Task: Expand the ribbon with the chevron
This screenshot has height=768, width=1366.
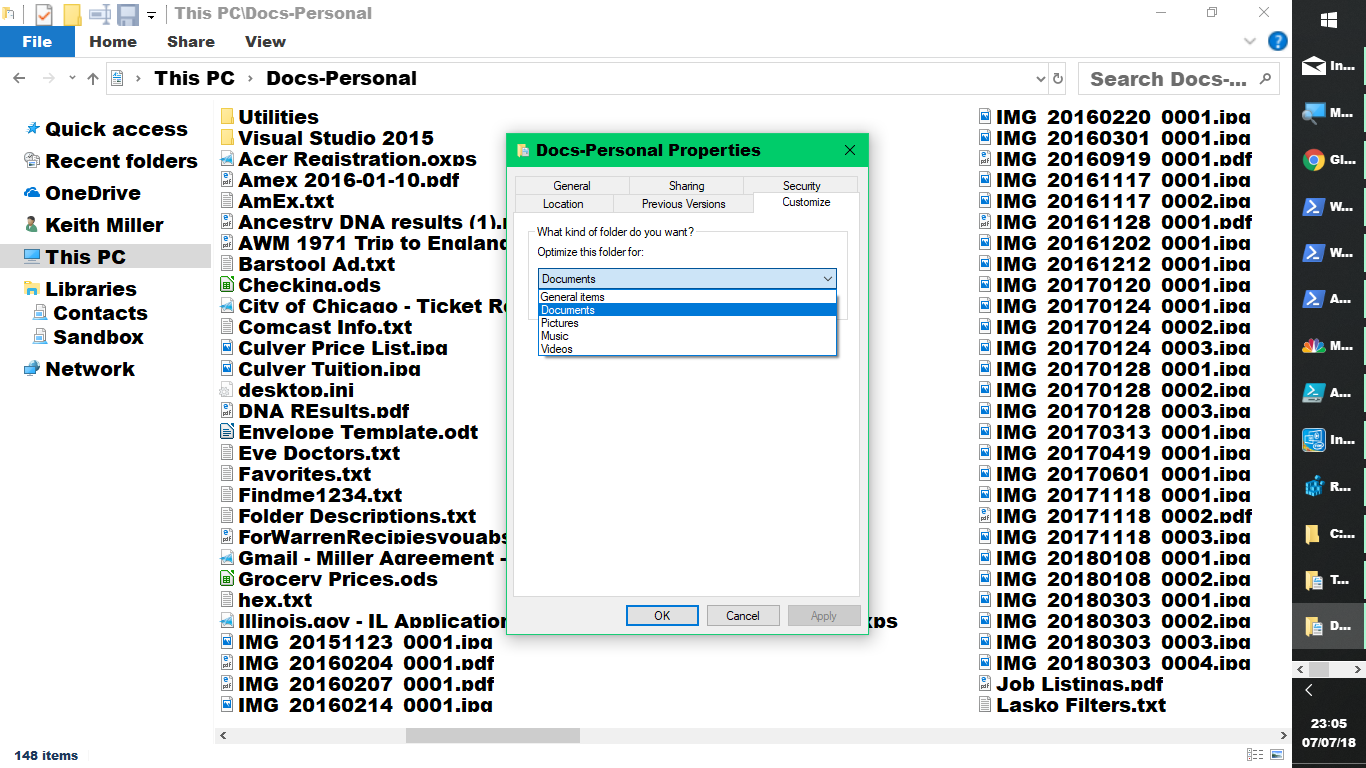Action: pyautogui.click(x=1249, y=42)
